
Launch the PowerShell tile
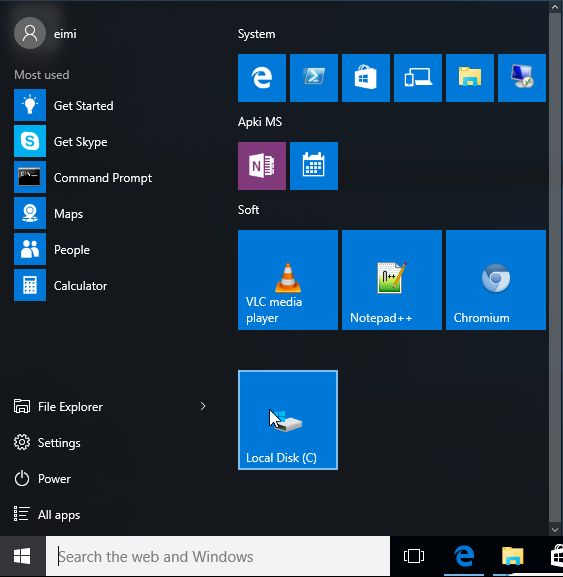314,78
